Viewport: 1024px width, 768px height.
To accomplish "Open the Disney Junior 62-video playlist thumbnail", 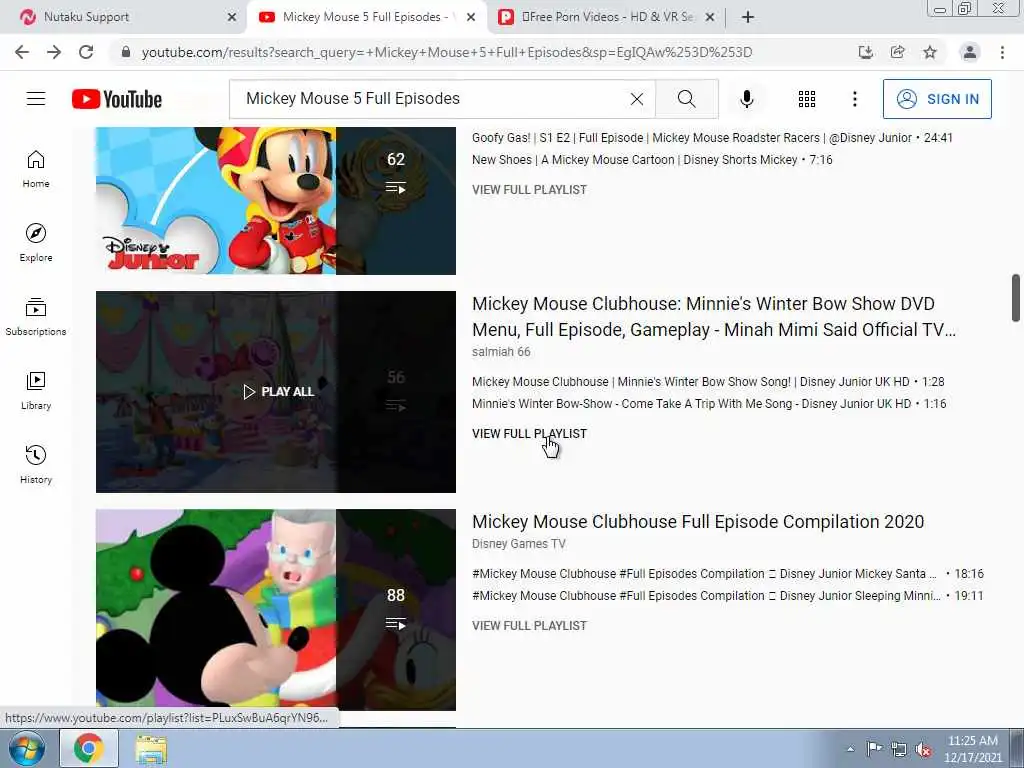I will pyautogui.click(x=276, y=200).
